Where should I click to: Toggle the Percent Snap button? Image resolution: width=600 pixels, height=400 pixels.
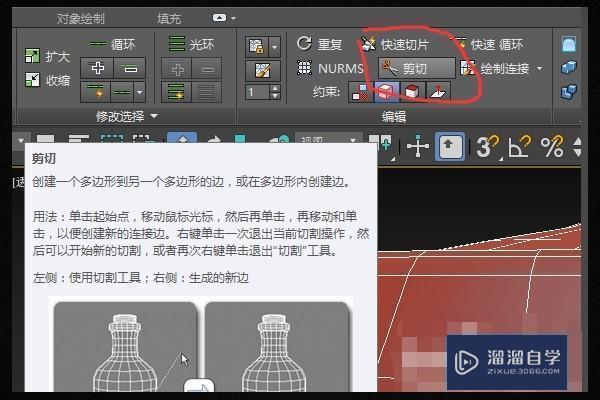coord(551,146)
